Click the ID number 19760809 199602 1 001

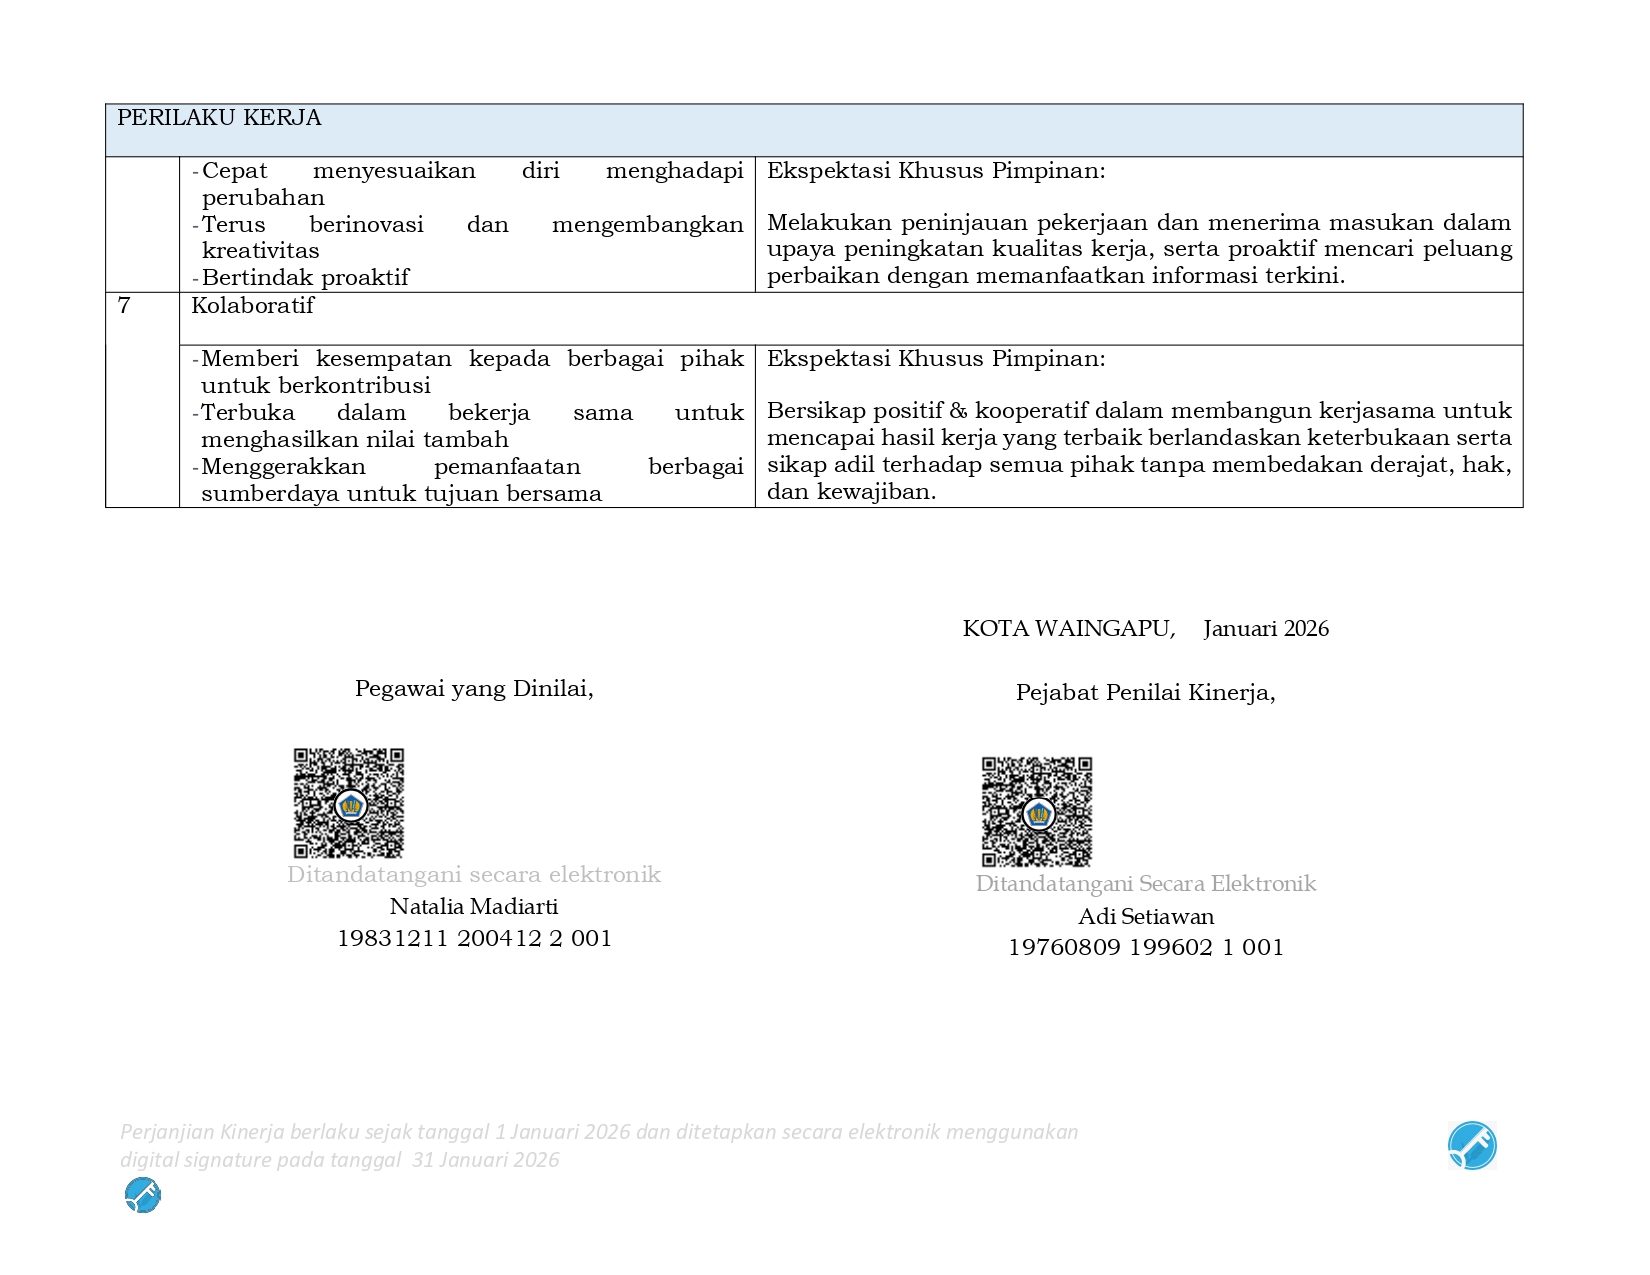(x=1146, y=948)
